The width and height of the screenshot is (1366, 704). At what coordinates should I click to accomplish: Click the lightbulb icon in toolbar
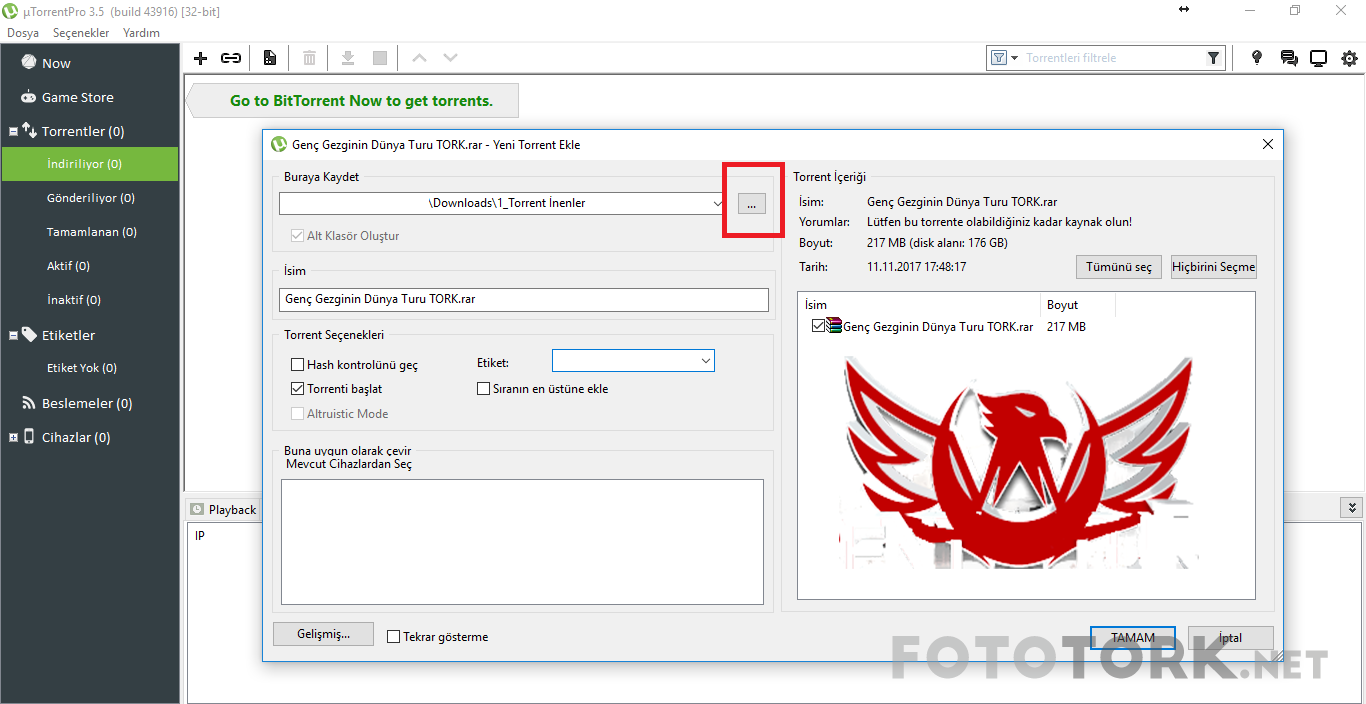coord(1257,58)
